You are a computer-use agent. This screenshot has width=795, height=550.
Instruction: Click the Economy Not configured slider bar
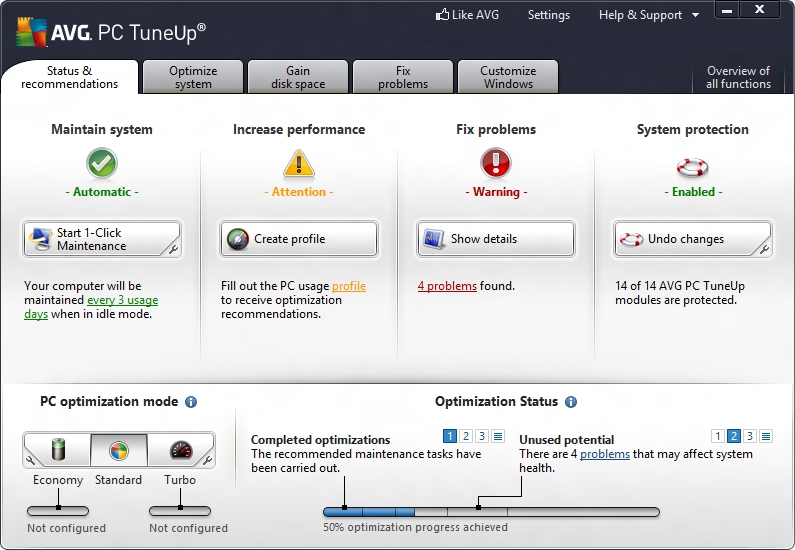pos(58,511)
